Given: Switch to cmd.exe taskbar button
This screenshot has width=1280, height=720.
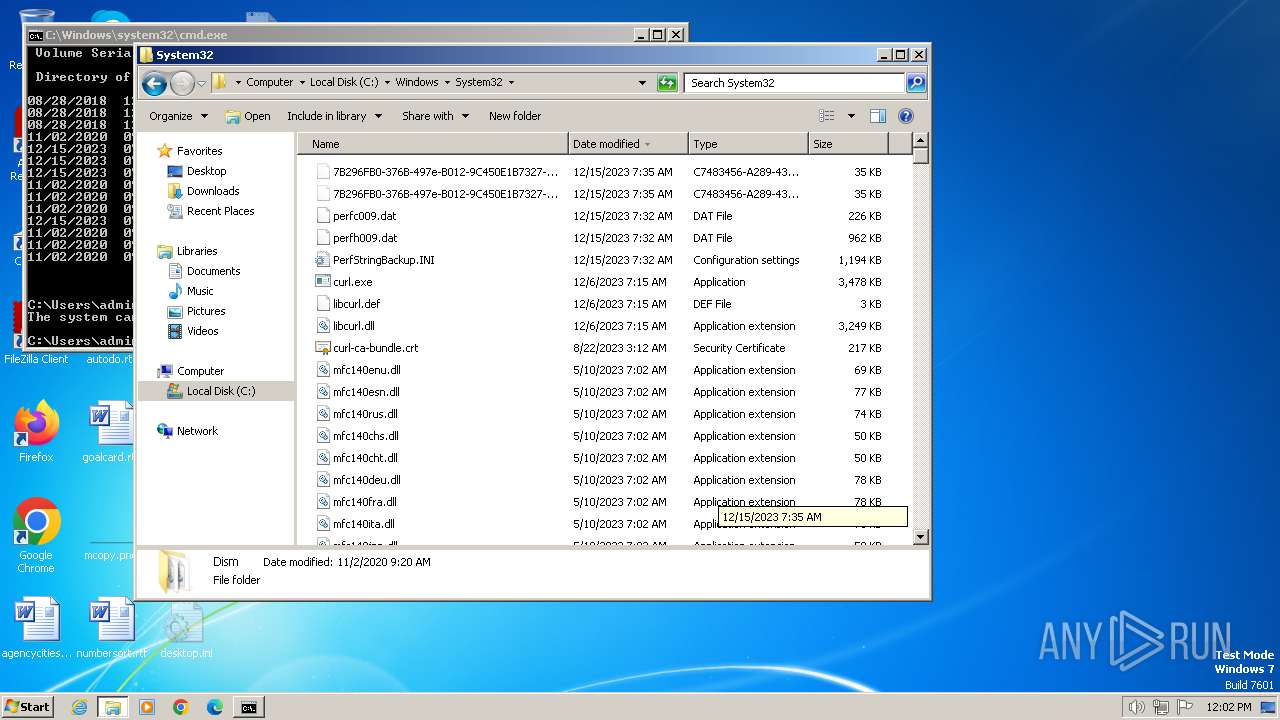Looking at the screenshot, I should [x=248, y=707].
